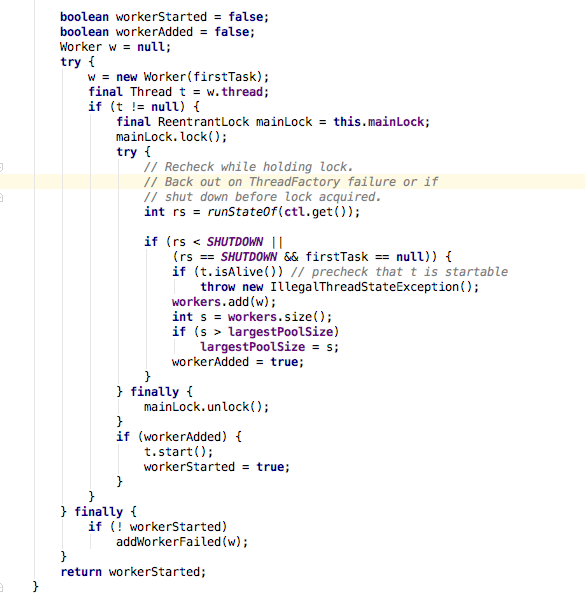This screenshot has width=585, height=603.
Task: Click the 'return workerStarted;' statement
Action: tap(133, 572)
